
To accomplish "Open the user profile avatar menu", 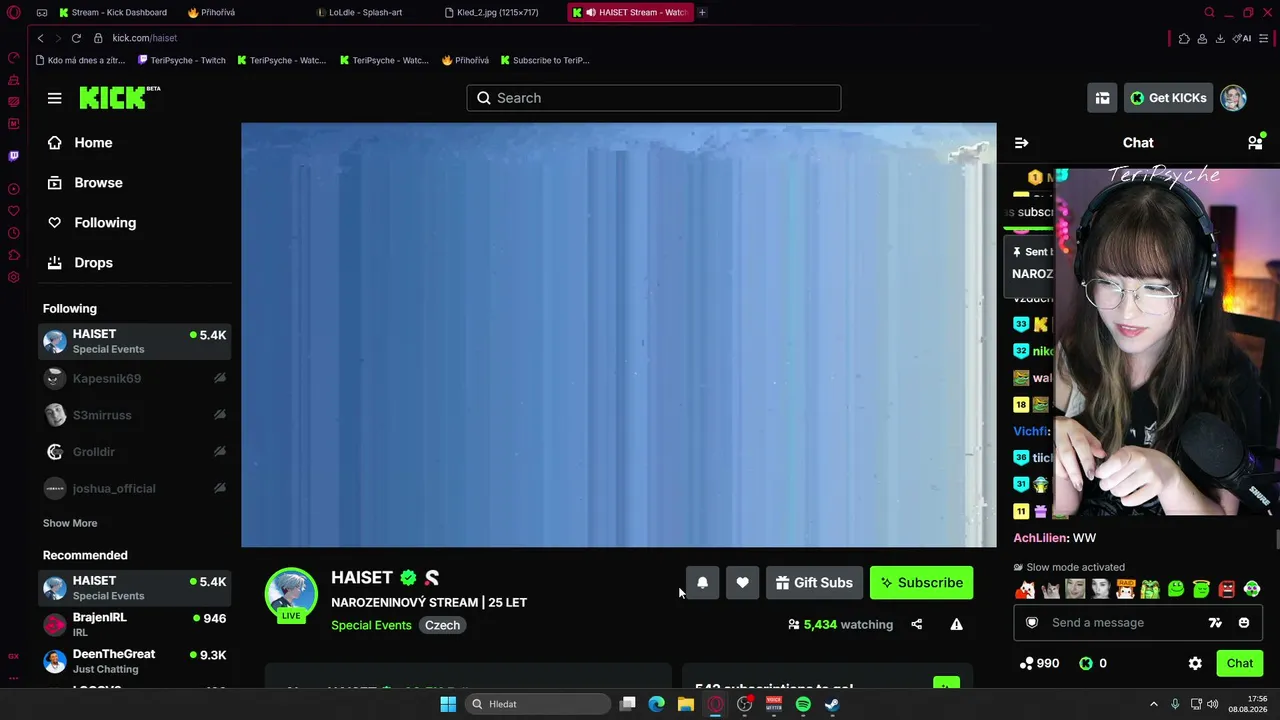I will coord(1233,98).
